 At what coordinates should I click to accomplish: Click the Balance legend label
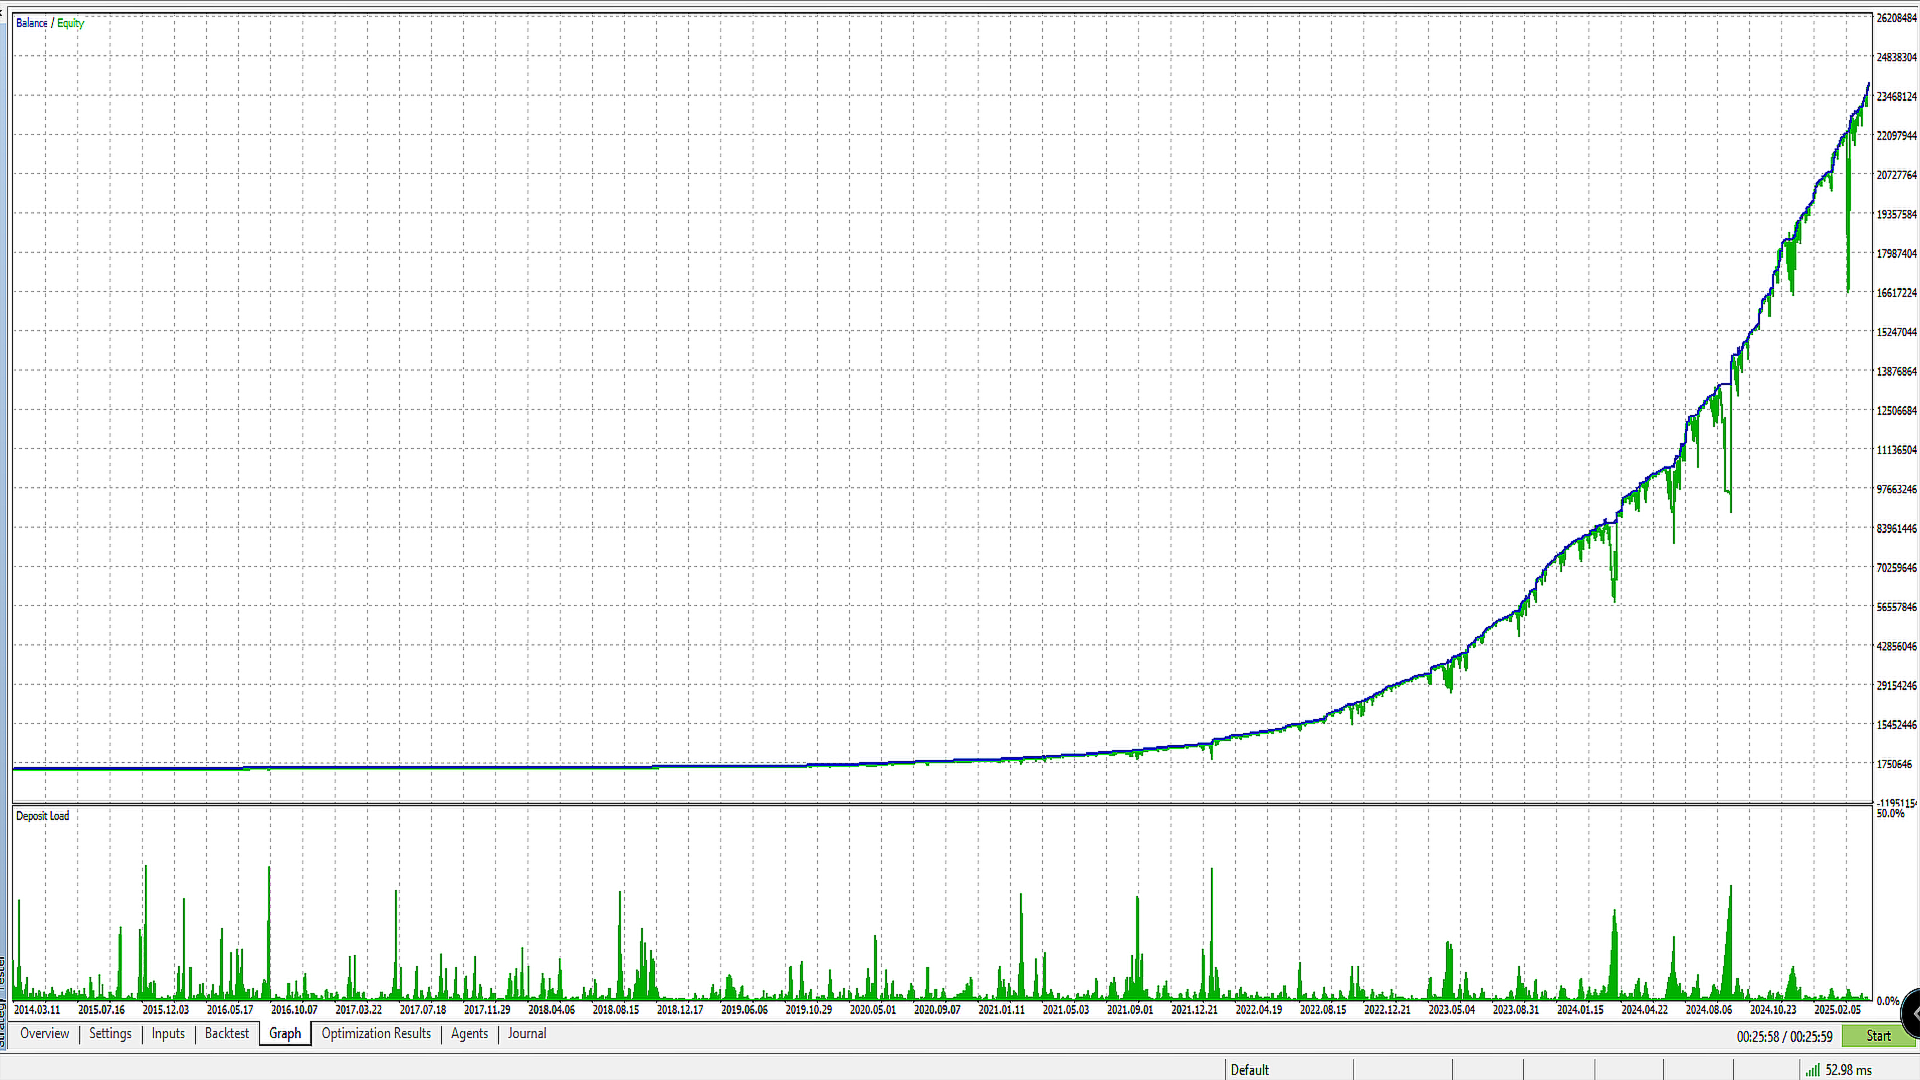31,23
